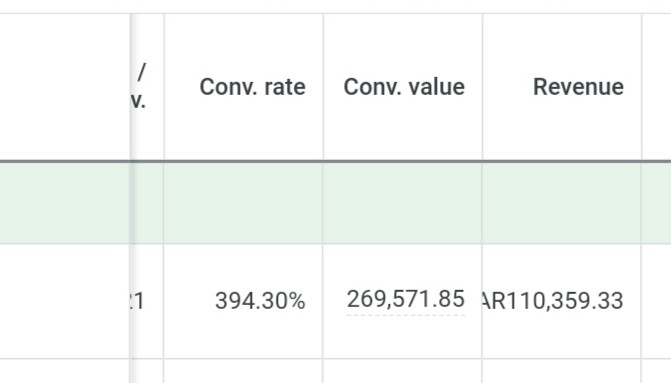Select green summary cell under Conv. value
Image resolution: width=671 pixels, height=383 pixels.
pyautogui.click(x=403, y=203)
